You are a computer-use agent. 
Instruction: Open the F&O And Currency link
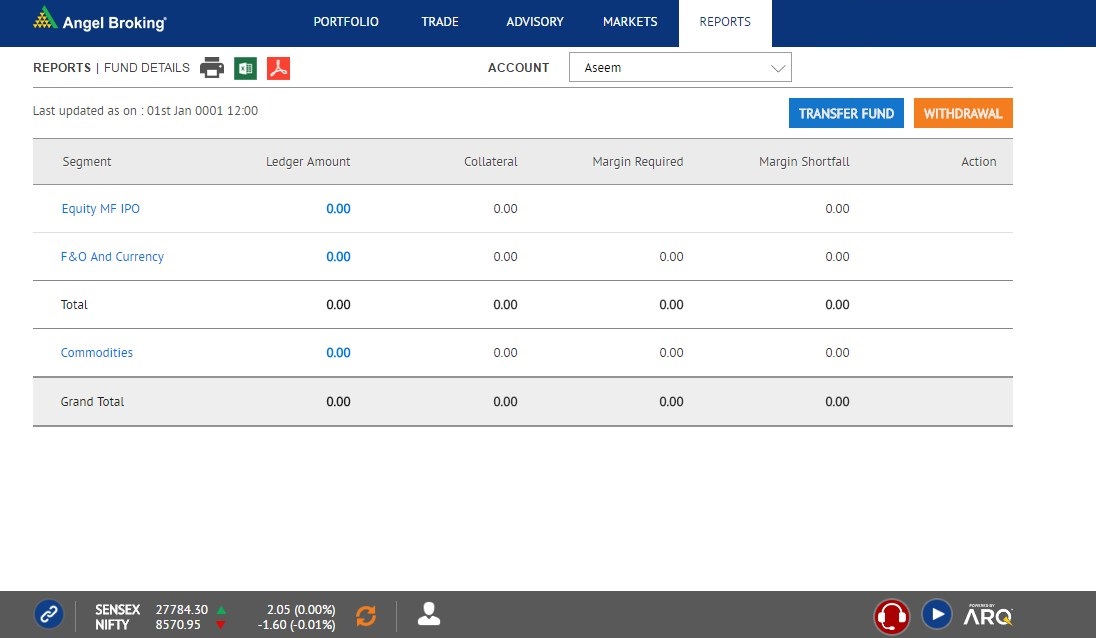(112, 257)
